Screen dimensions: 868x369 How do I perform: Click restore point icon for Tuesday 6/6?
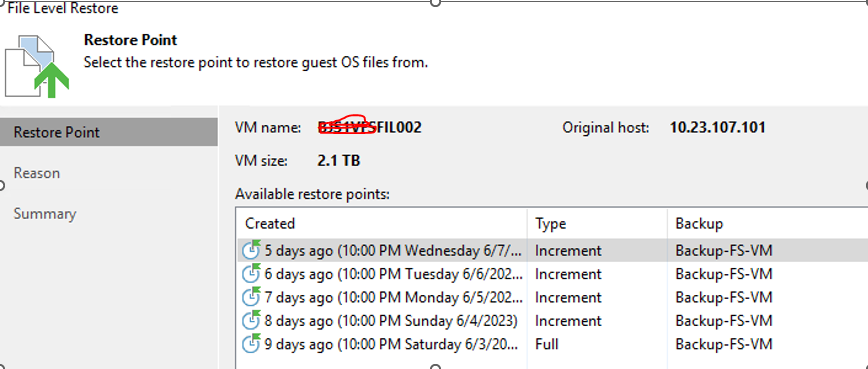coord(251,273)
